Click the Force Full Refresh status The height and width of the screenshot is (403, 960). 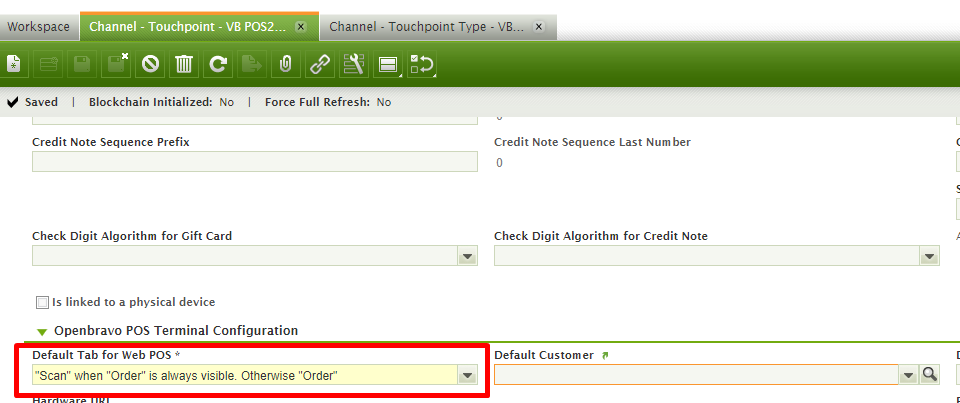[328, 102]
